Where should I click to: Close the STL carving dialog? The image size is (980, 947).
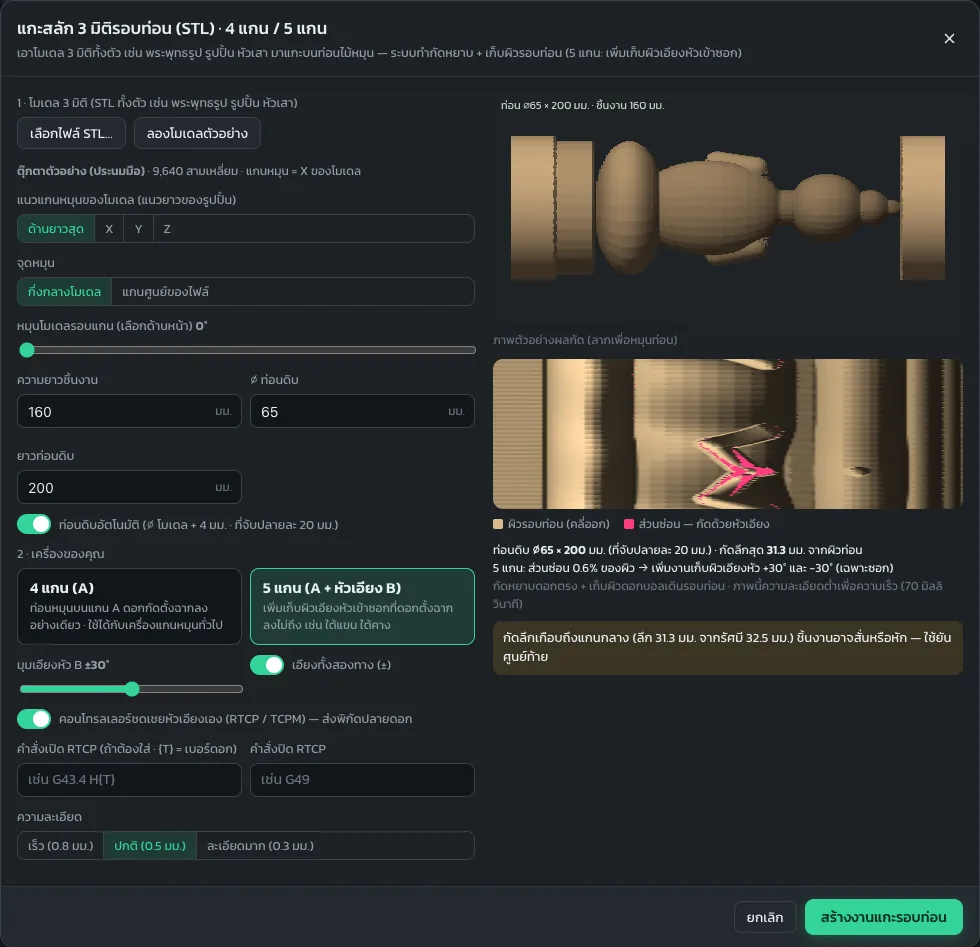(x=949, y=39)
